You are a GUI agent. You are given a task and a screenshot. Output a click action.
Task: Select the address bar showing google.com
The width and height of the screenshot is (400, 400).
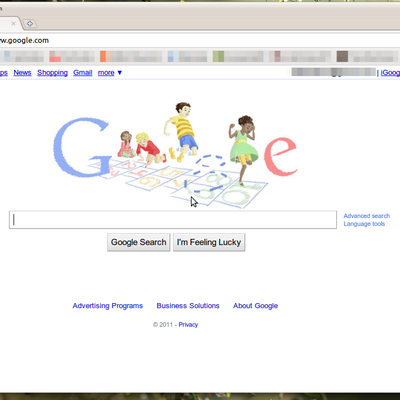[x=200, y=40]
